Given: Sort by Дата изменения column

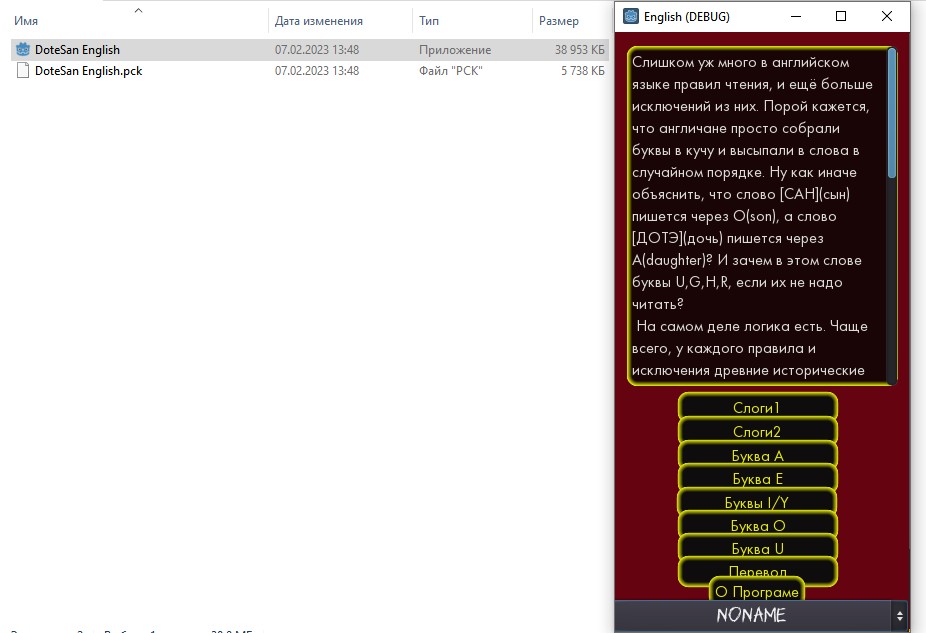Looking at the screenshot, I should pos(319,21).
